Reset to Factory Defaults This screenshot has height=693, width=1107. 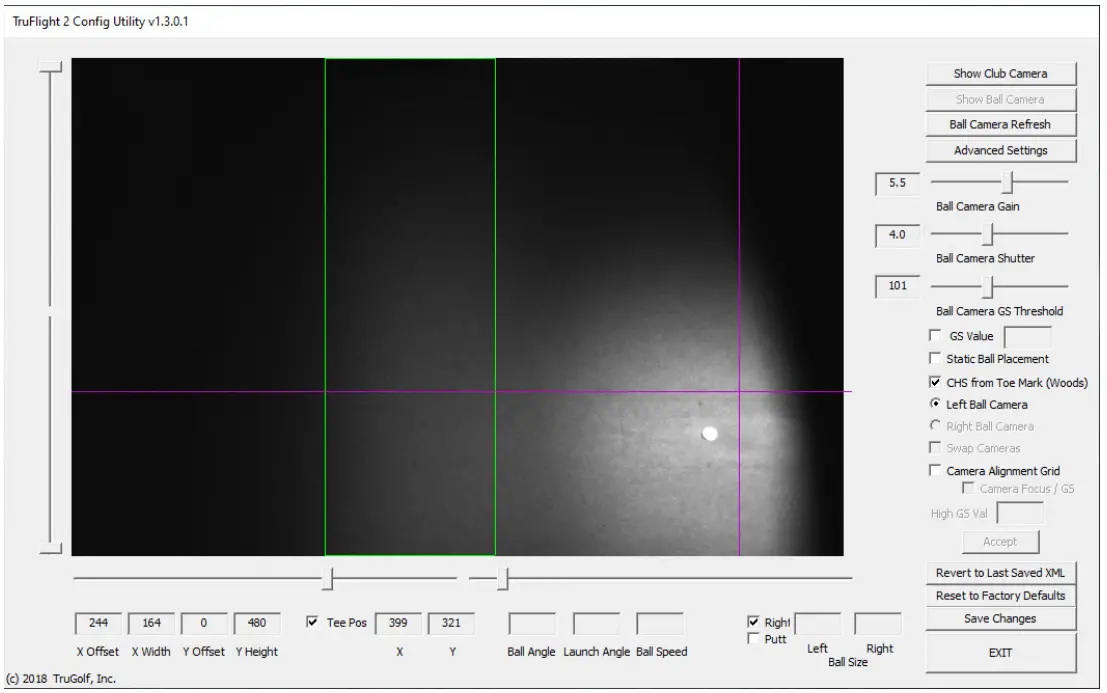[x=1000, y=596]
